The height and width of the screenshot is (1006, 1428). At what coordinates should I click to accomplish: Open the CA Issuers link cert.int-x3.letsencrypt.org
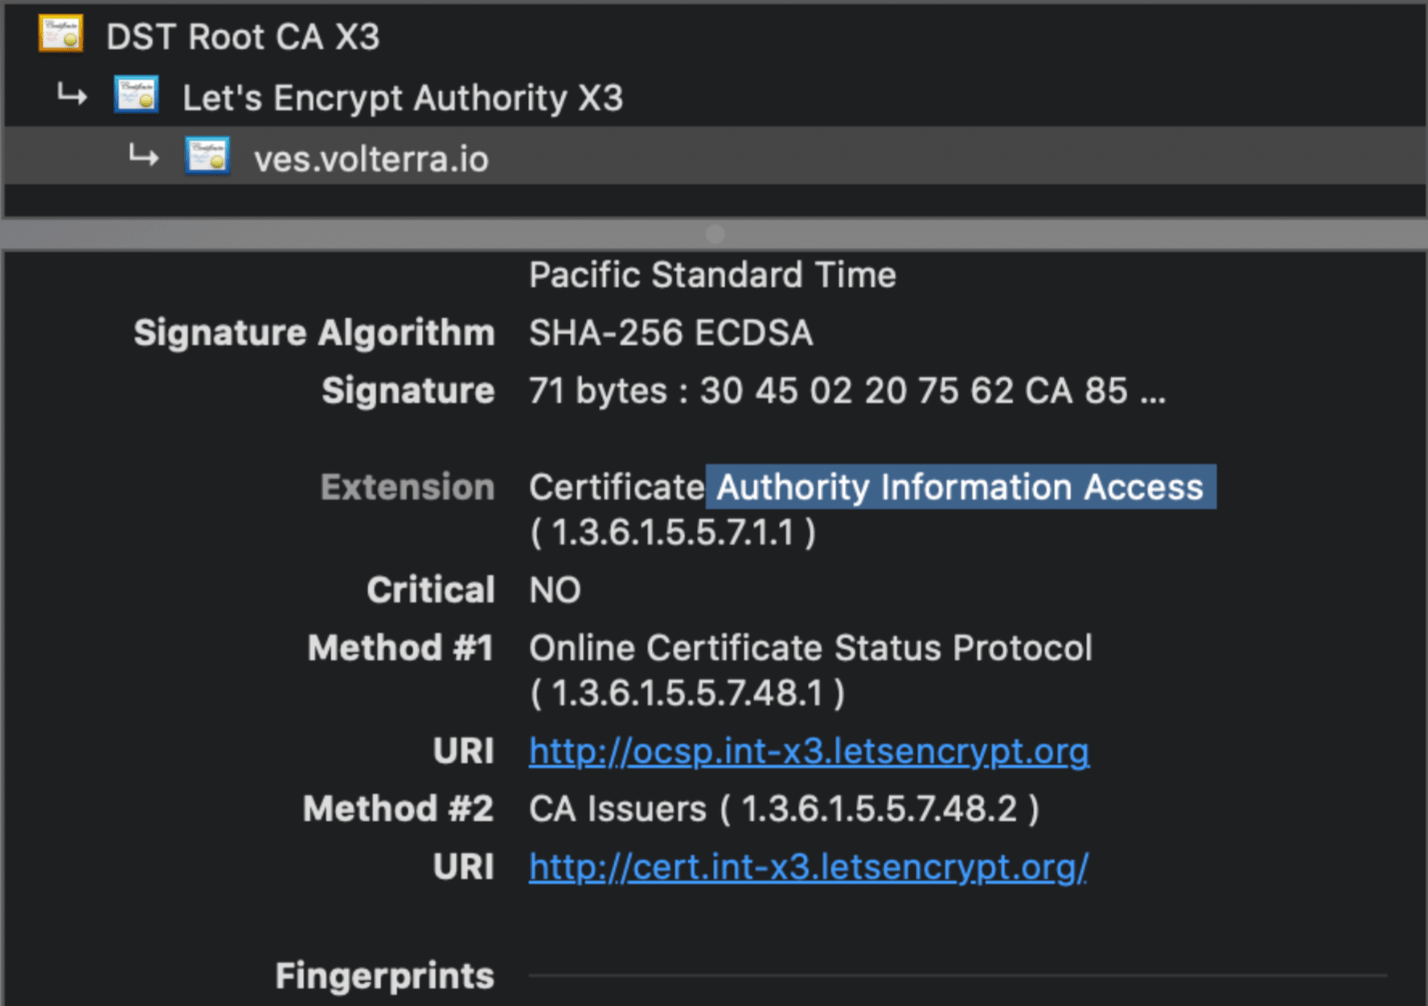coord(808,866)
